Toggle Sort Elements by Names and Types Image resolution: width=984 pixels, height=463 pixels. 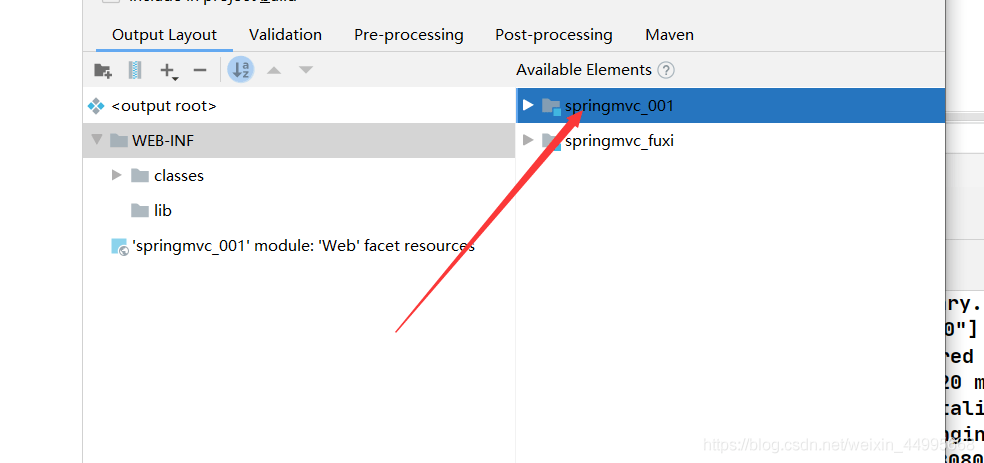coord(240,70)
